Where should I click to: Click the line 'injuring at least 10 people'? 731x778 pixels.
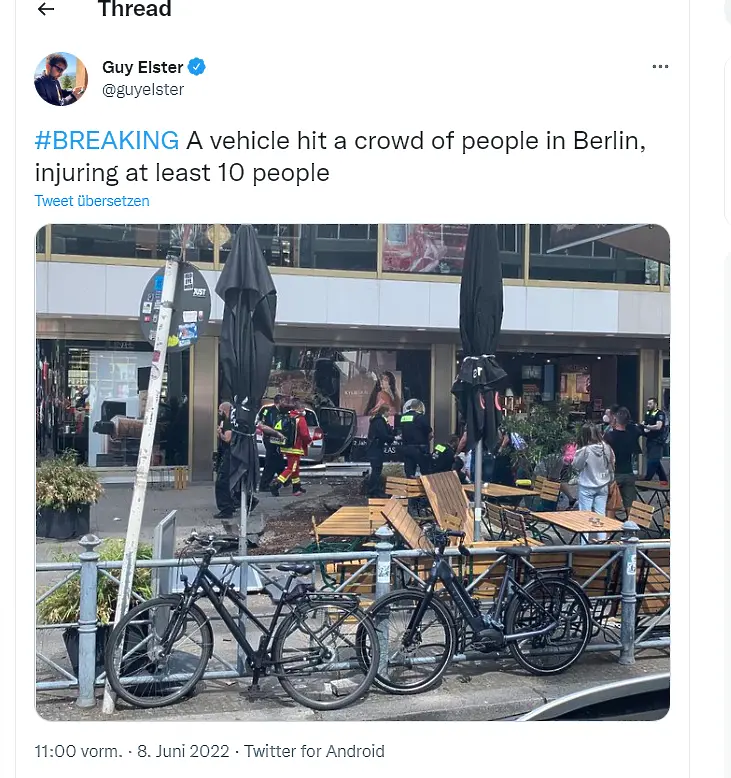(x=182, y=173)
